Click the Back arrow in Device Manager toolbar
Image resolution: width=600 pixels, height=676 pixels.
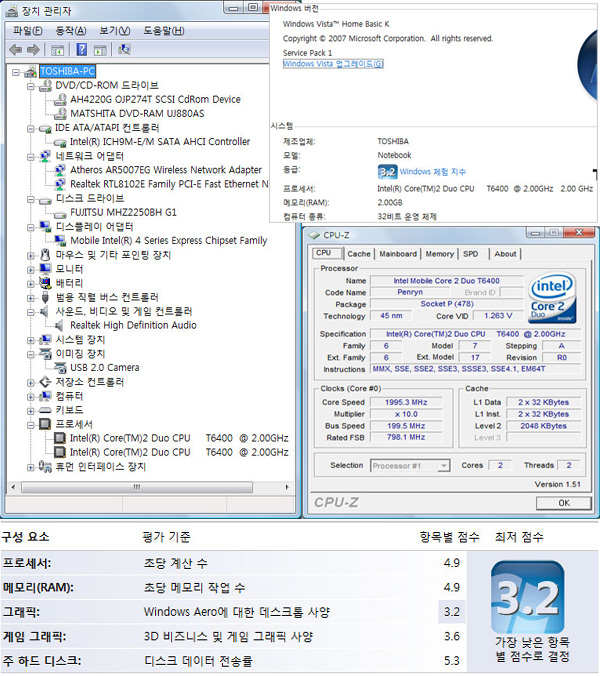16,50
